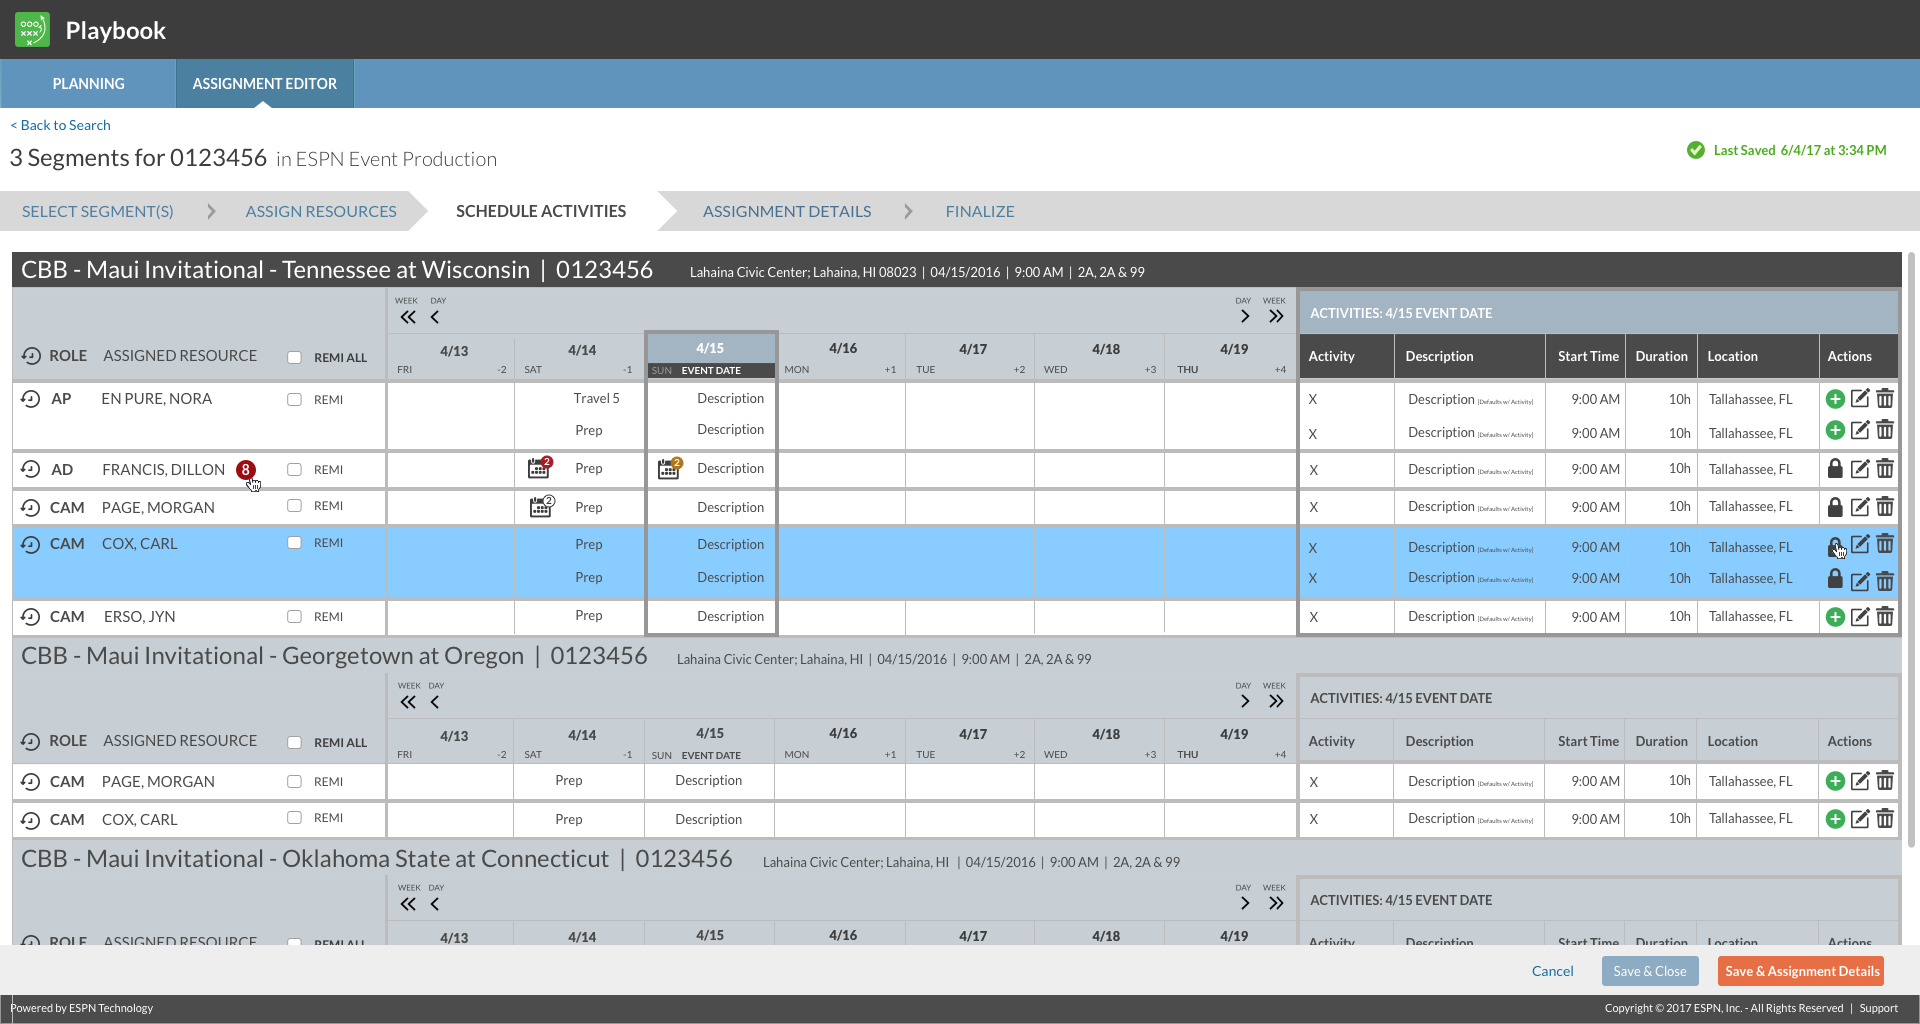Screen dimensions: 1920x1024
Task: Click the lock icon in FRANCIS, DILLON activity row
Action: (1835, 468)
